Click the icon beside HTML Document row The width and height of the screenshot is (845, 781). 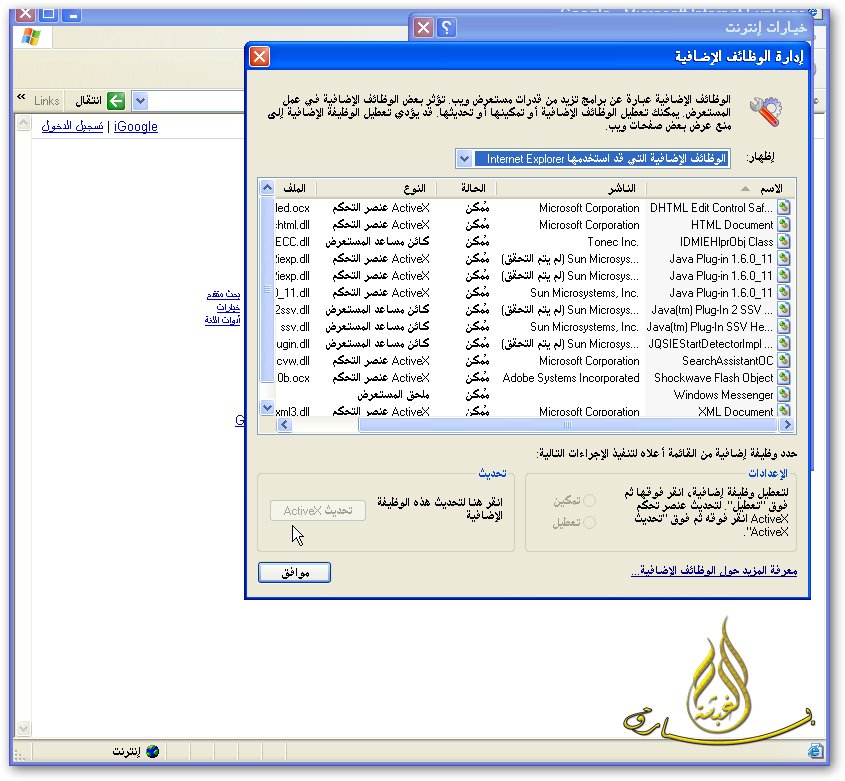click(x=784, y=224)
